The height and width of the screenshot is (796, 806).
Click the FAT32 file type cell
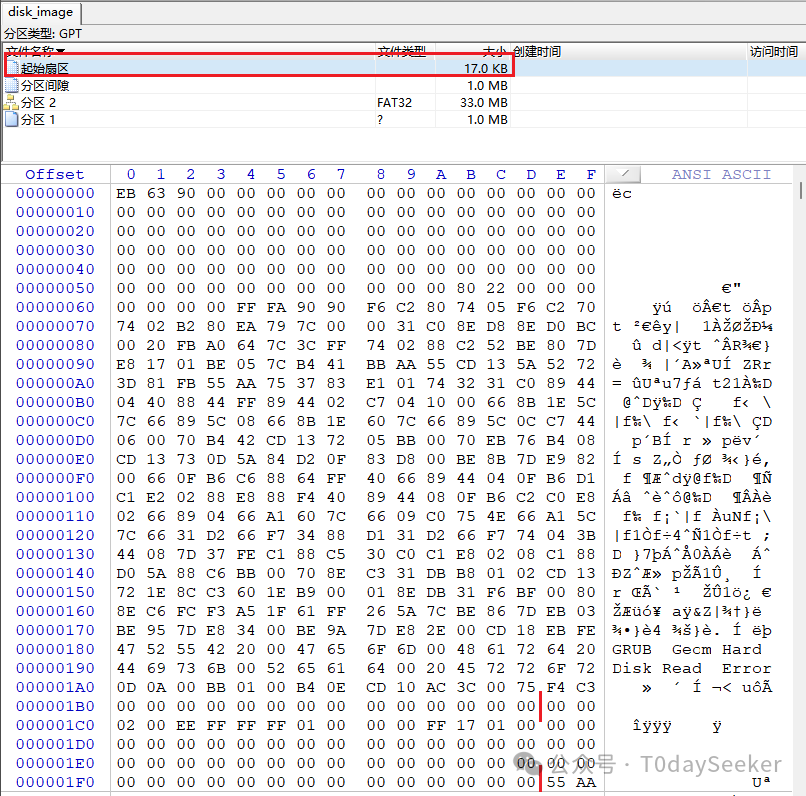point(394,102)
